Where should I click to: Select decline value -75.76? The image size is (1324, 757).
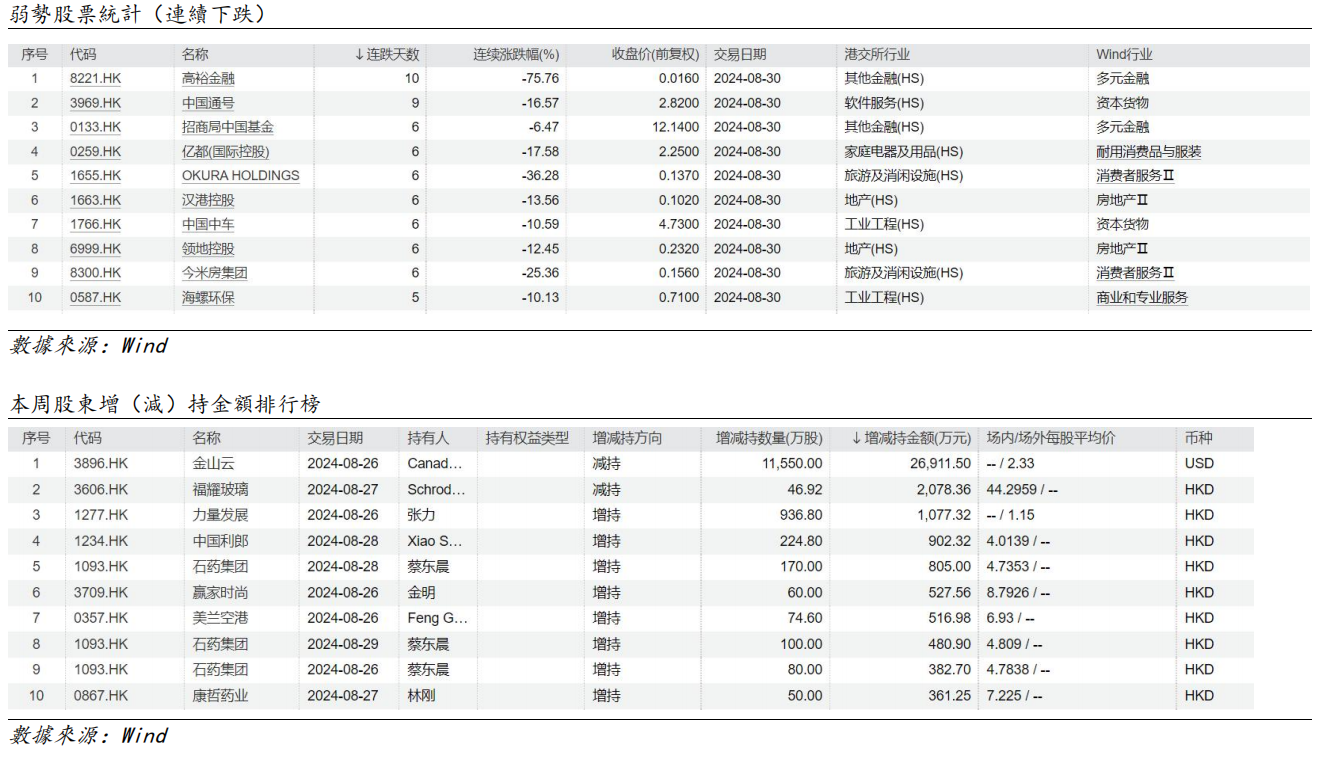[x=540, y=78]
